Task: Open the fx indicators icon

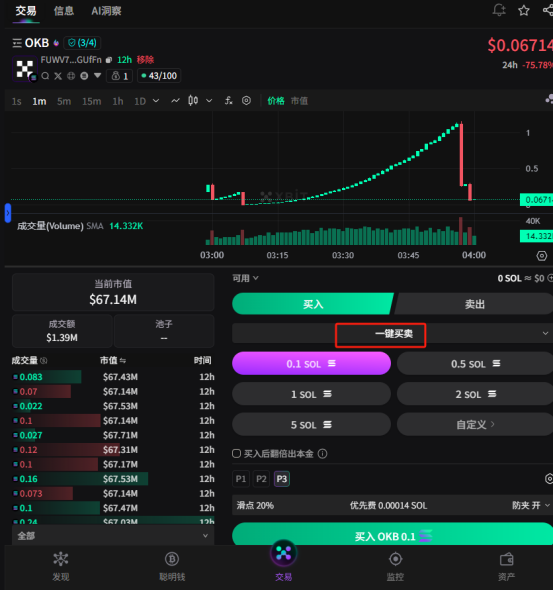Action: click(x=228, y=100)
